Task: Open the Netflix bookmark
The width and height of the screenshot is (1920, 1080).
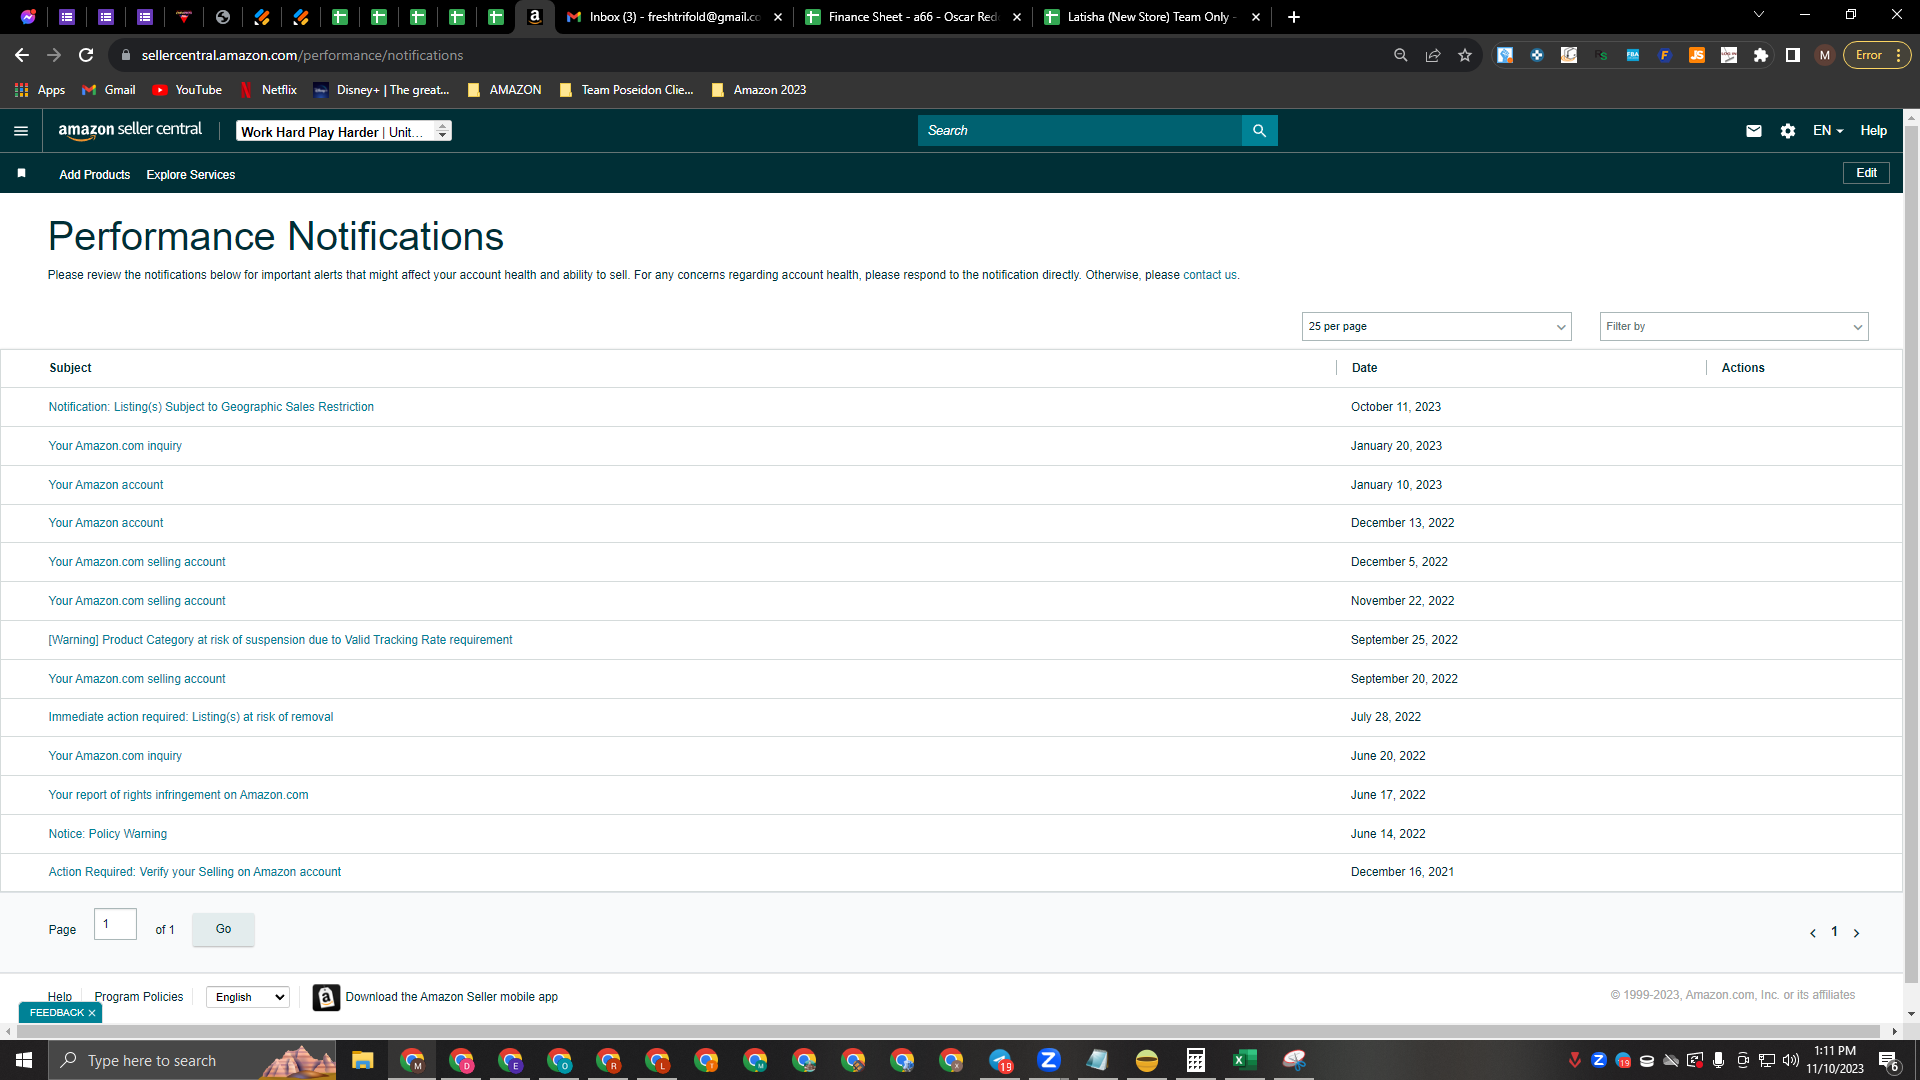Action: pos(268,90)
